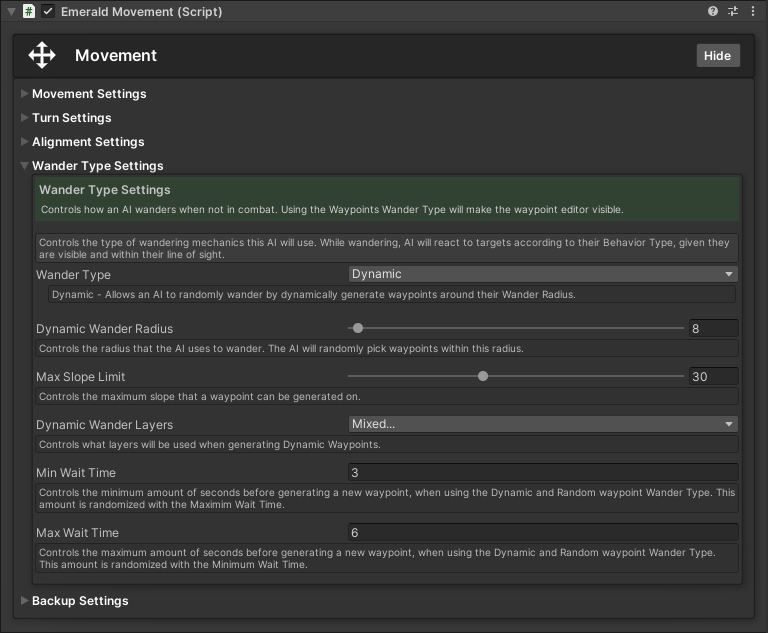Collapse the Wander Type Settings section

click(25, 166)
